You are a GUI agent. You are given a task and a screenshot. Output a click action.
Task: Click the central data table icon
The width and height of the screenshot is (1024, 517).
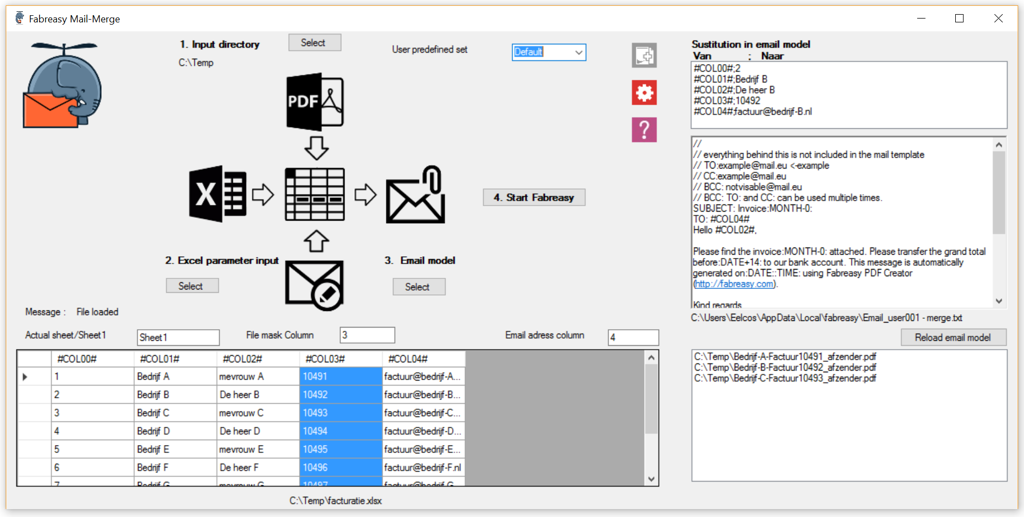(x=314, y=194)
